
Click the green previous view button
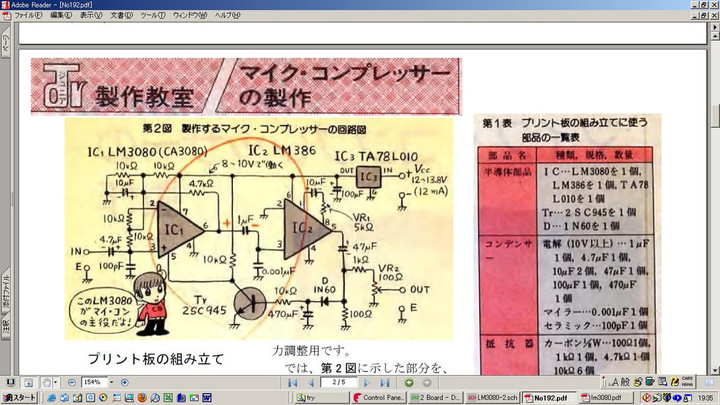coord(409,382)
